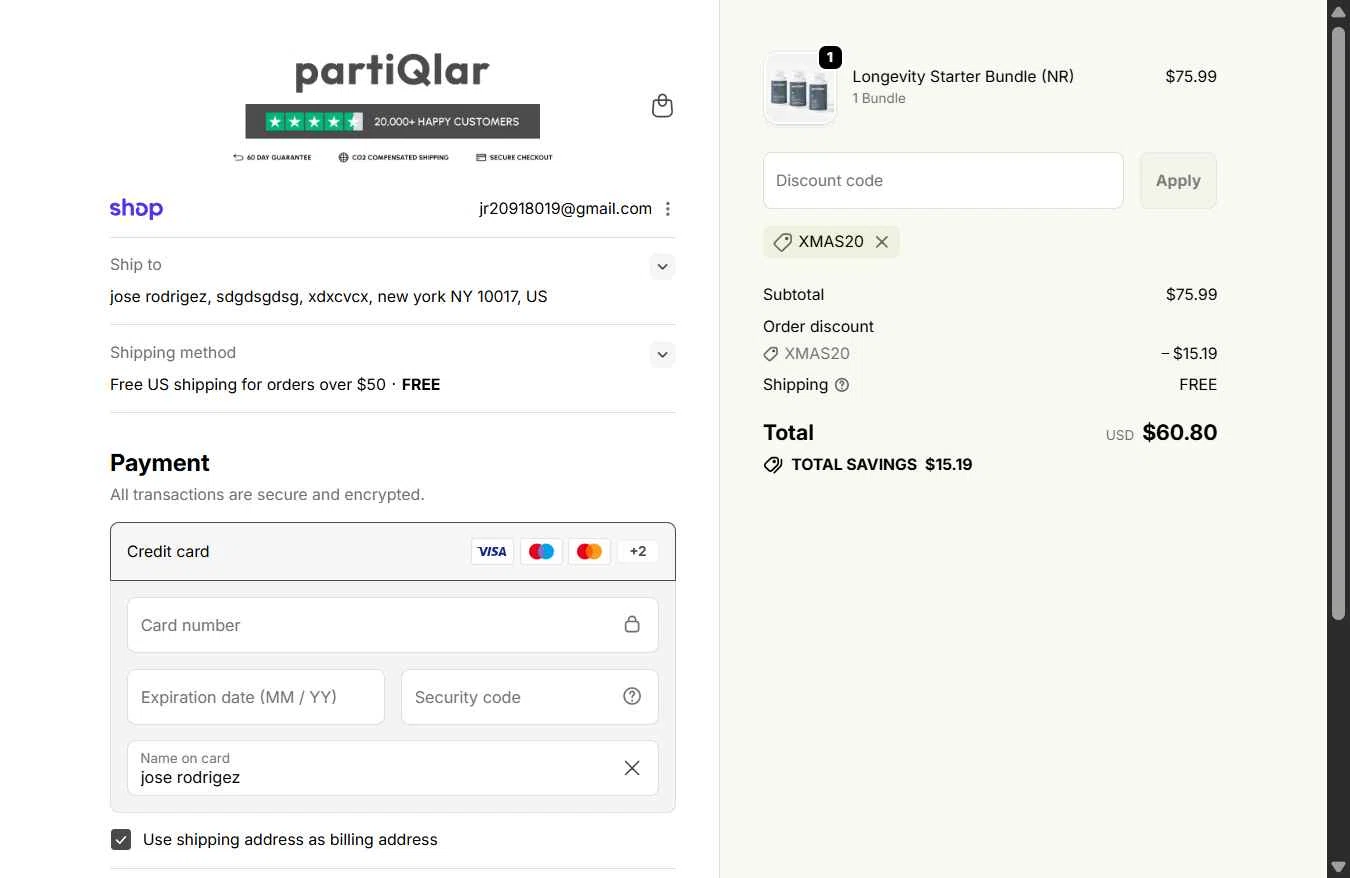
Task: Focus the Expiration date field
Action: (256, 697)
